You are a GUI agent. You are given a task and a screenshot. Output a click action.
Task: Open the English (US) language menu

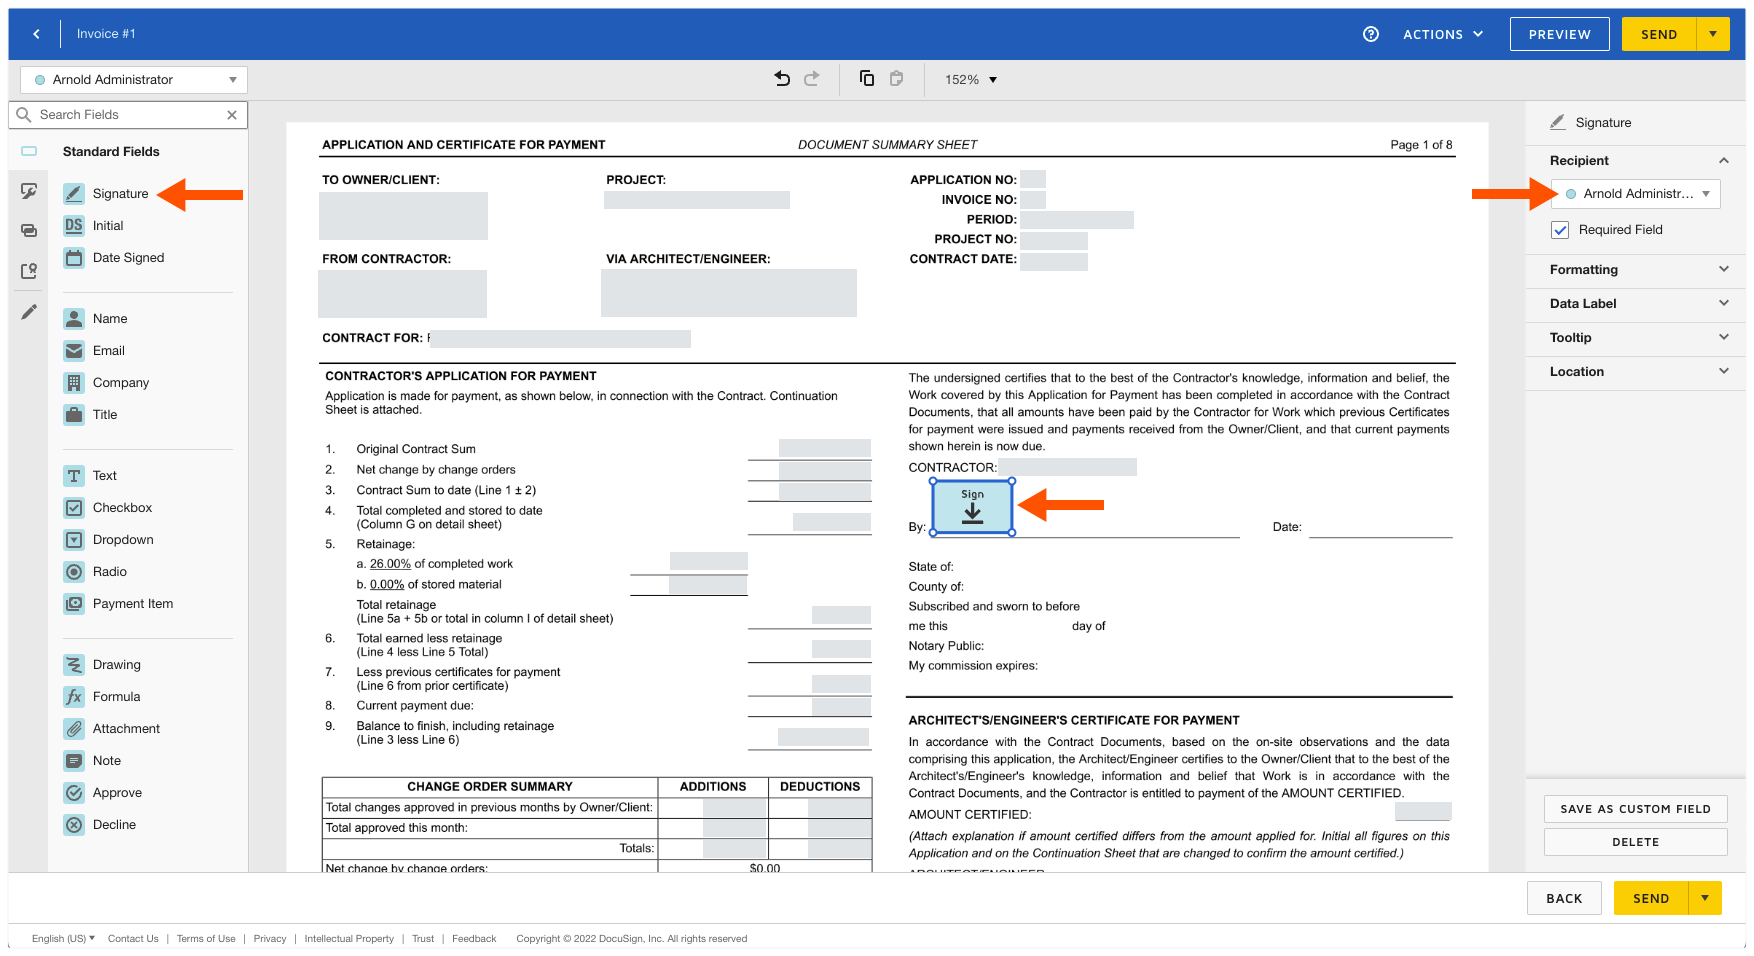[63, 938]
